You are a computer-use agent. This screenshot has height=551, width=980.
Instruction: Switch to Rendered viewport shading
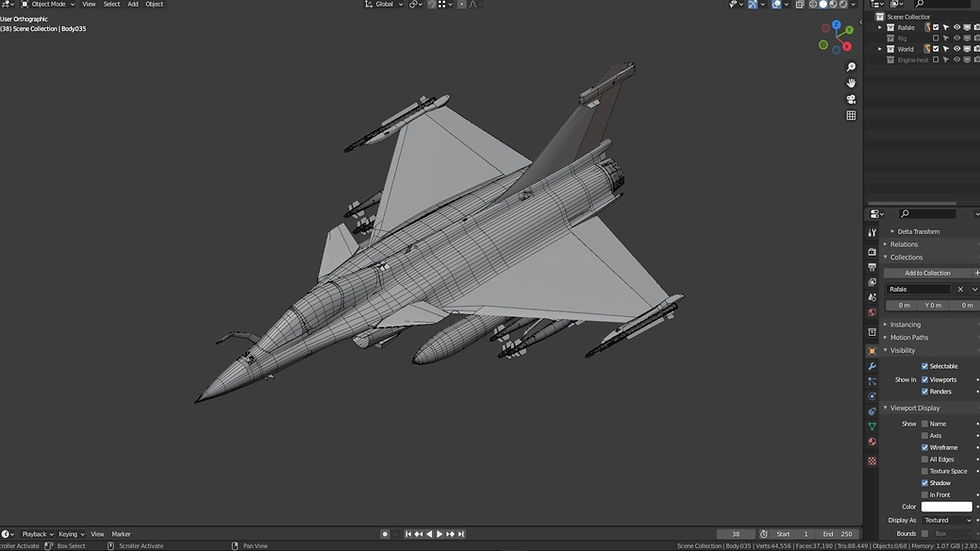coord(843,4)
